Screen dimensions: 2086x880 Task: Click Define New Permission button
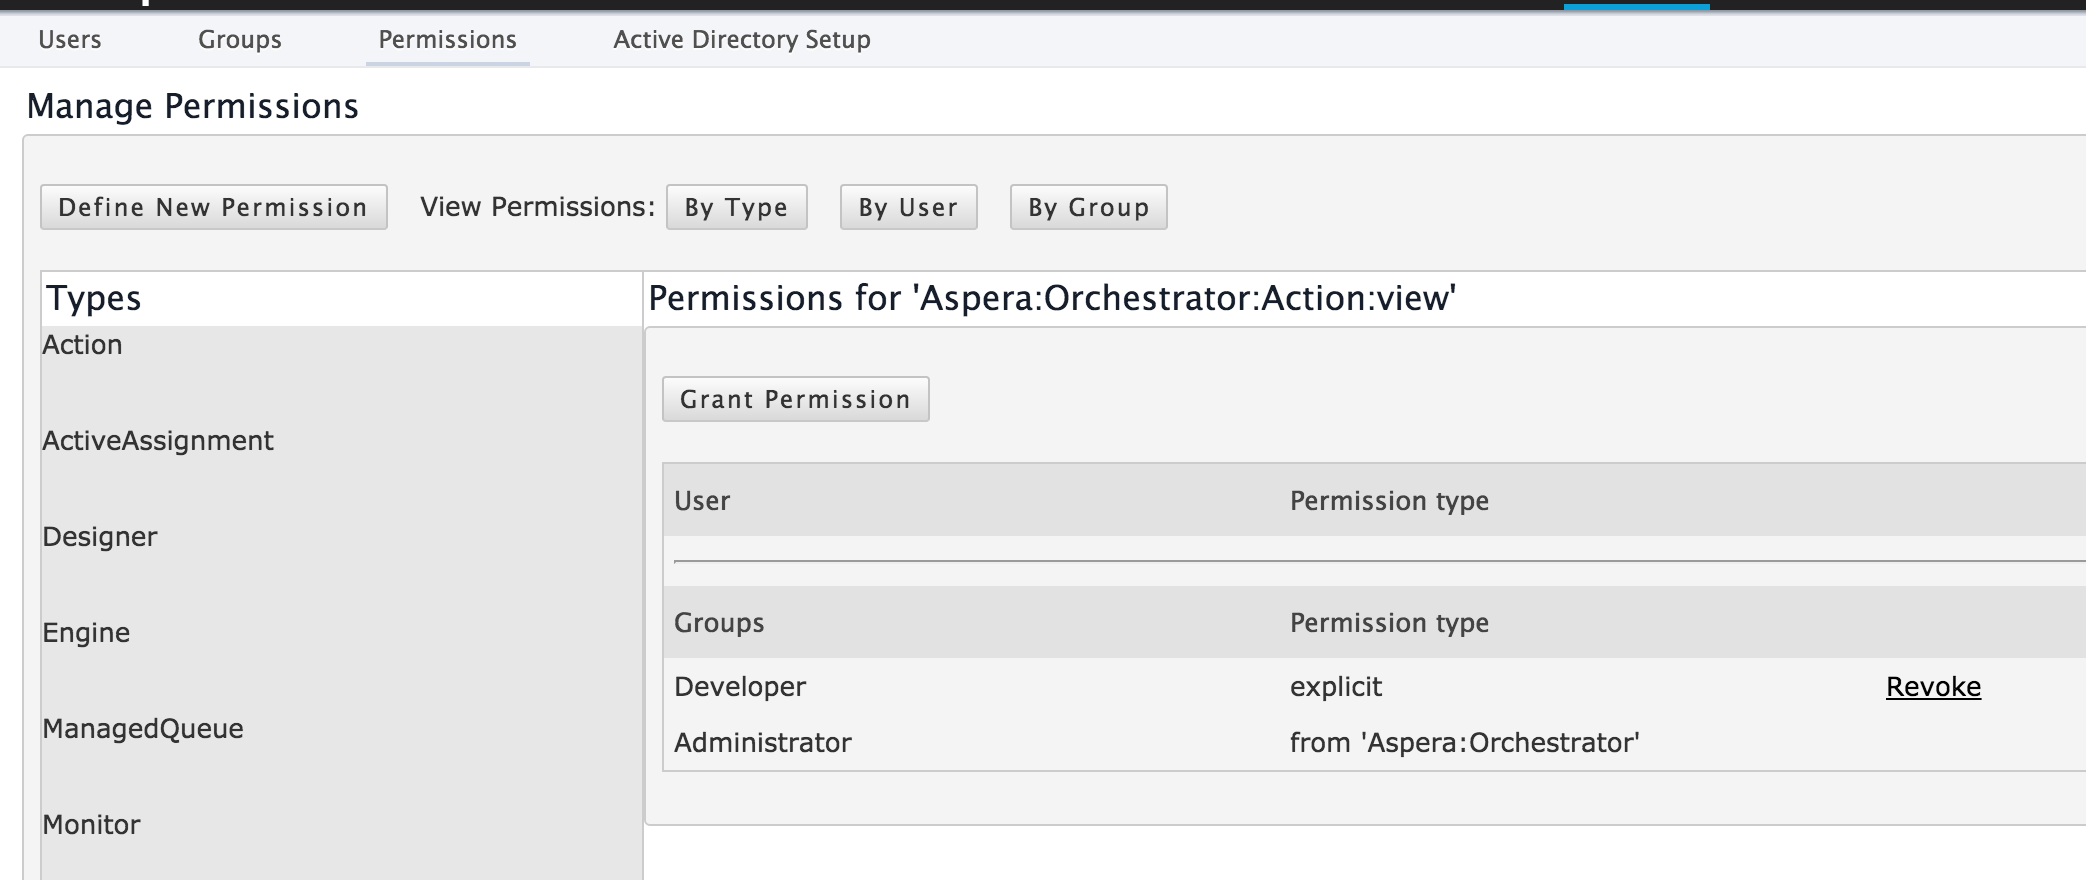point(214,207)
